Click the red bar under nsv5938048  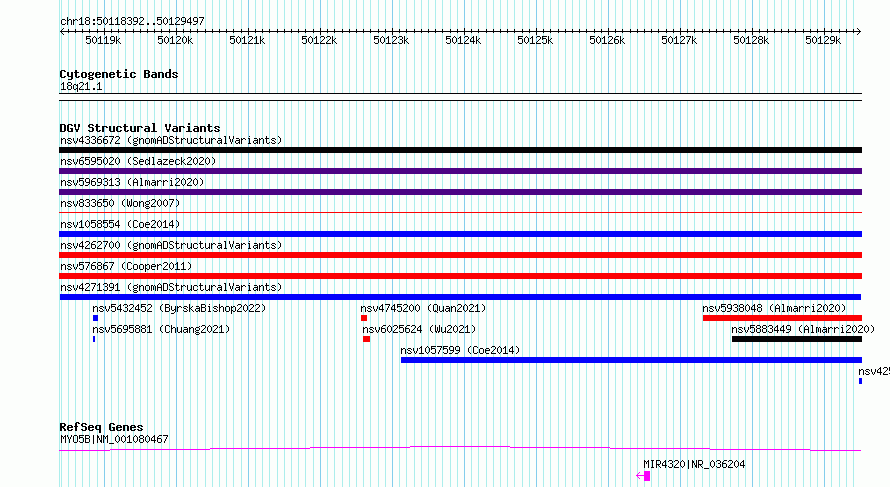point(782,318)
